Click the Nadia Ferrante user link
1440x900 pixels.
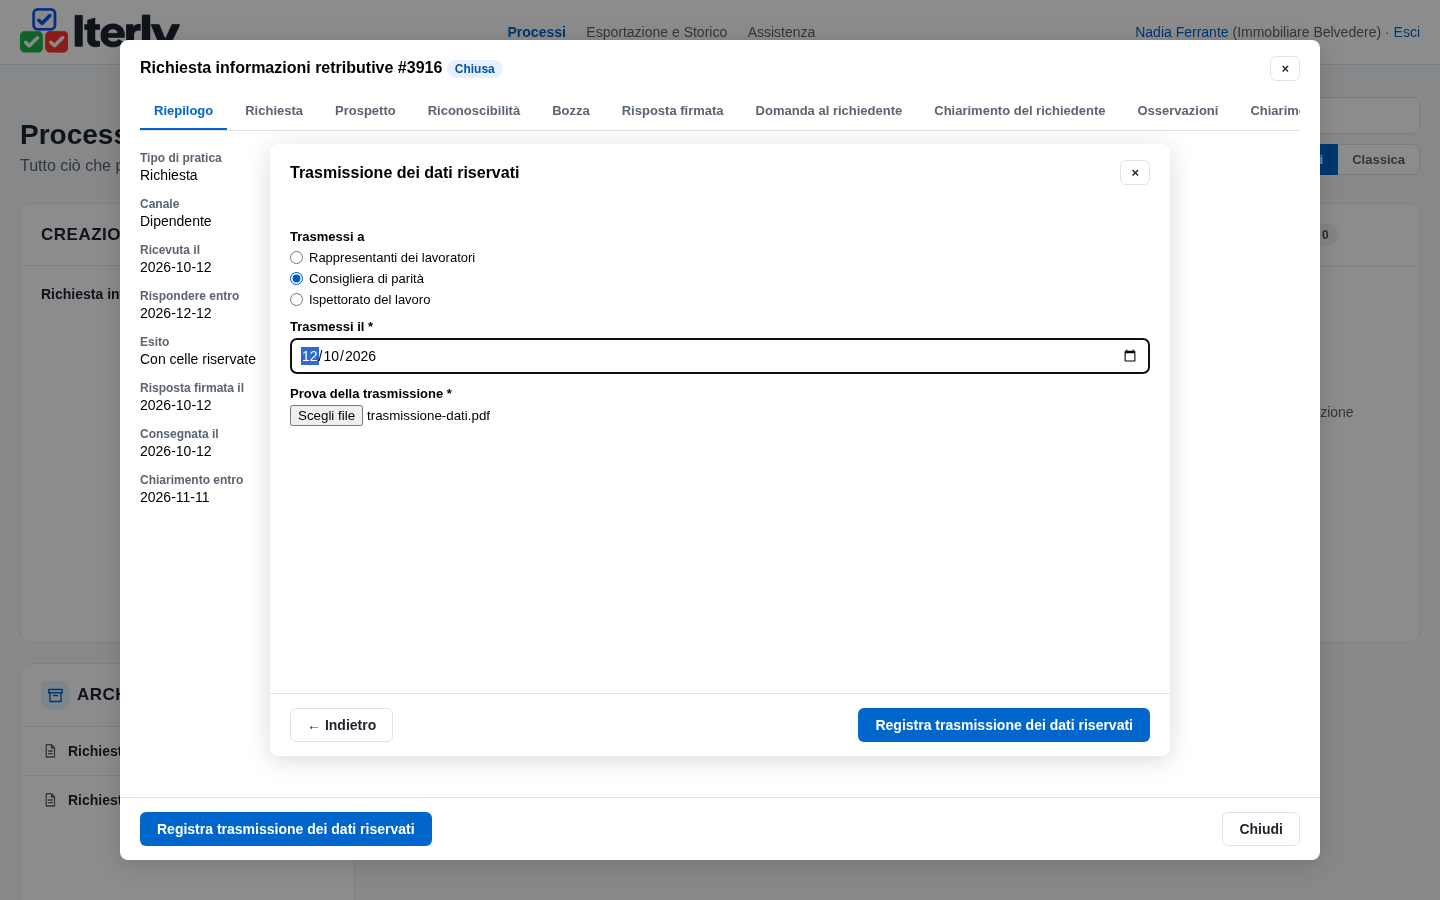click(1181, 32)
